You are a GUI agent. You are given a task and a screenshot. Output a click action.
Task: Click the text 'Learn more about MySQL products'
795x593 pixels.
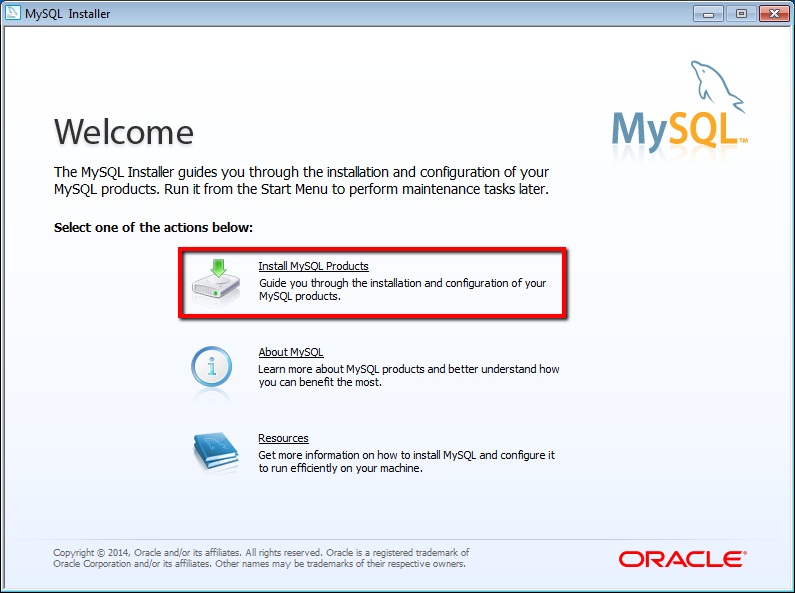click(341, 369)
